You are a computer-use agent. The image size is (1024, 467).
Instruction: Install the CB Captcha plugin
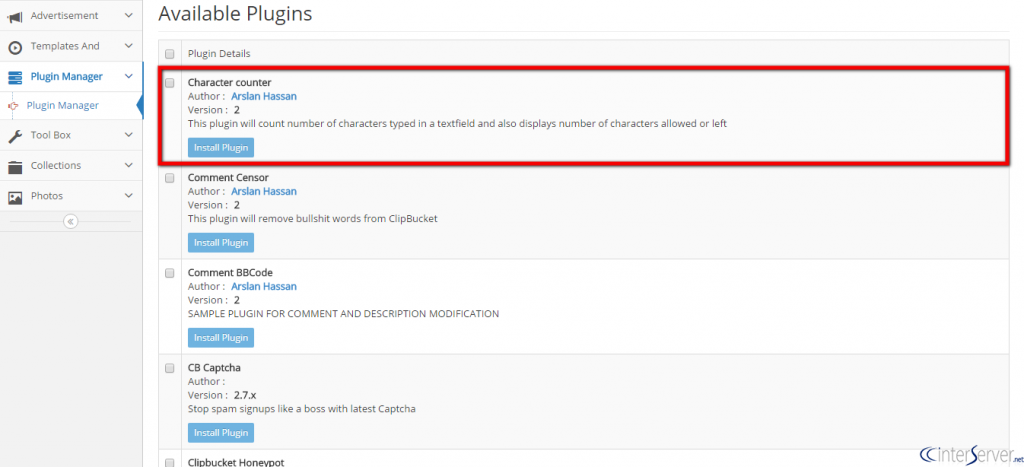(221, 432)
